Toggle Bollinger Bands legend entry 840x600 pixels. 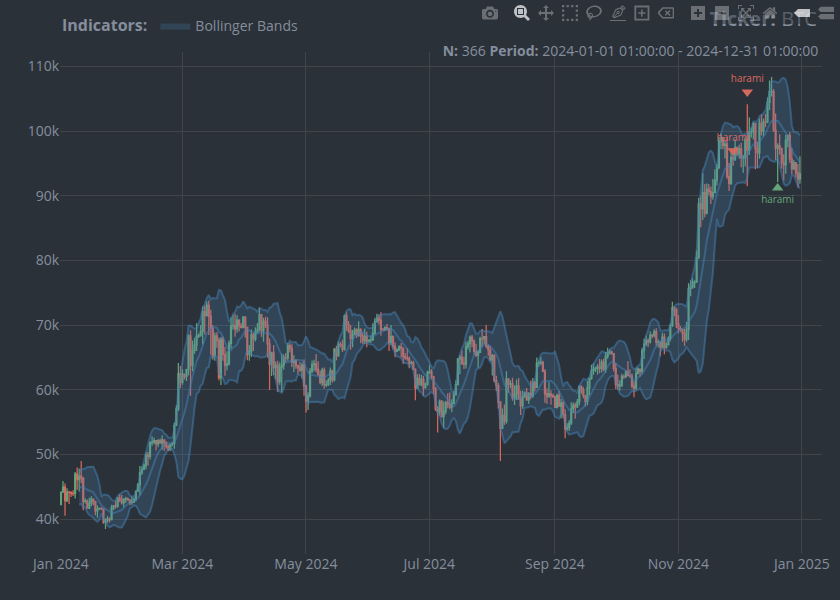[246, 26]
